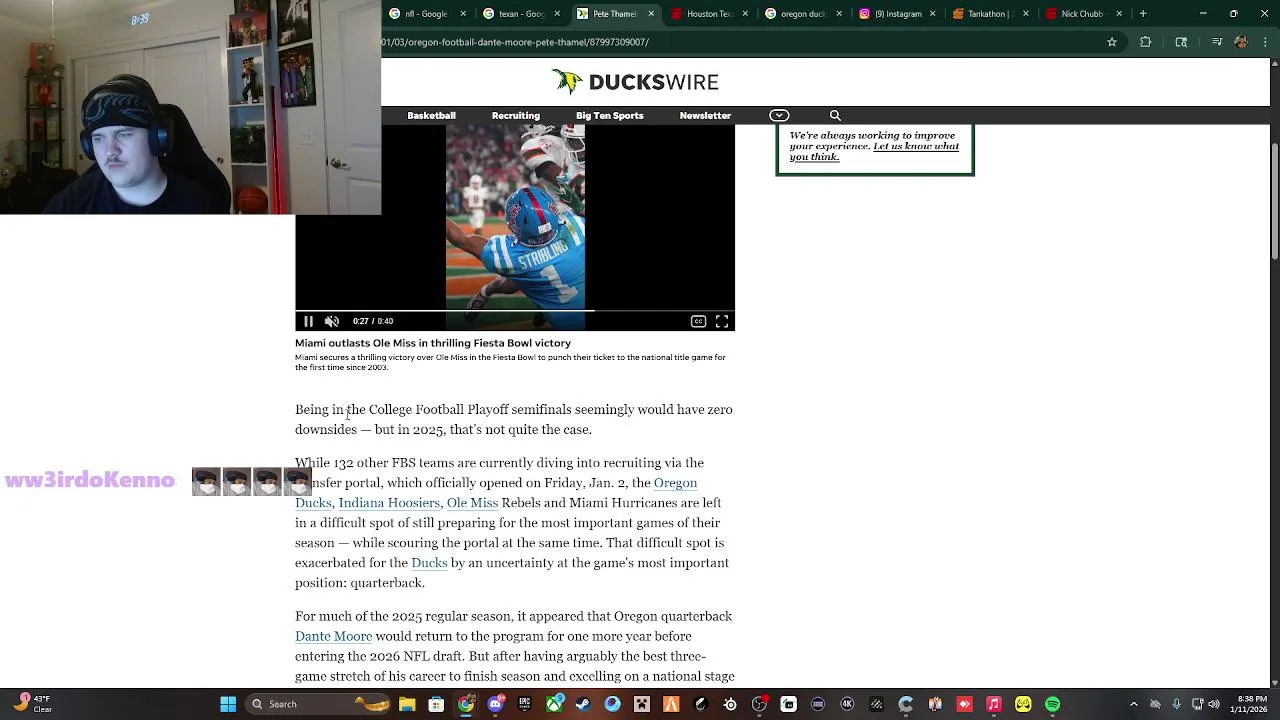Open the media controls icon in Chrome toolbar
Screen dimensions: 1280x720
1217,42
